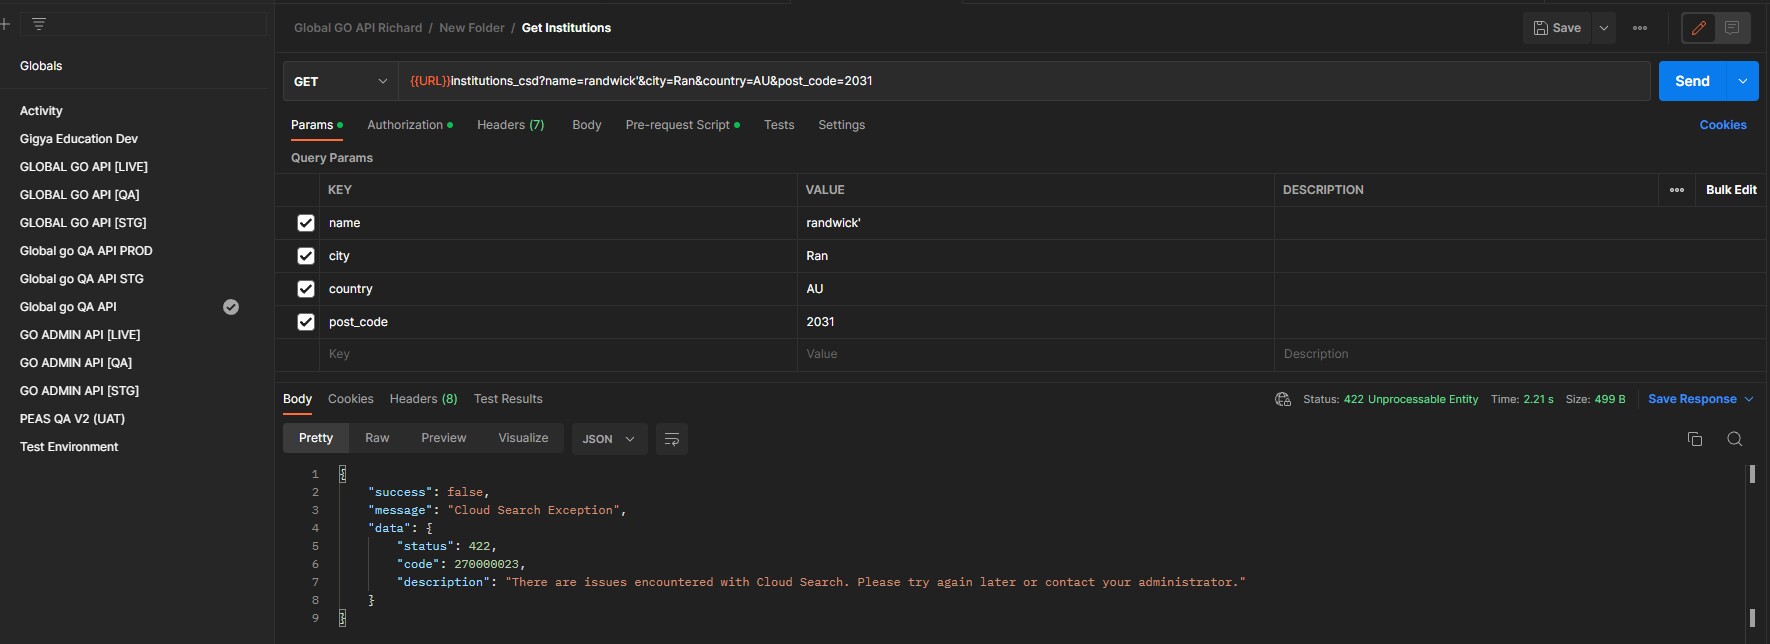Open the comments panel icon
Viewport: 1770px width, 644px height.
(1732, 28)
